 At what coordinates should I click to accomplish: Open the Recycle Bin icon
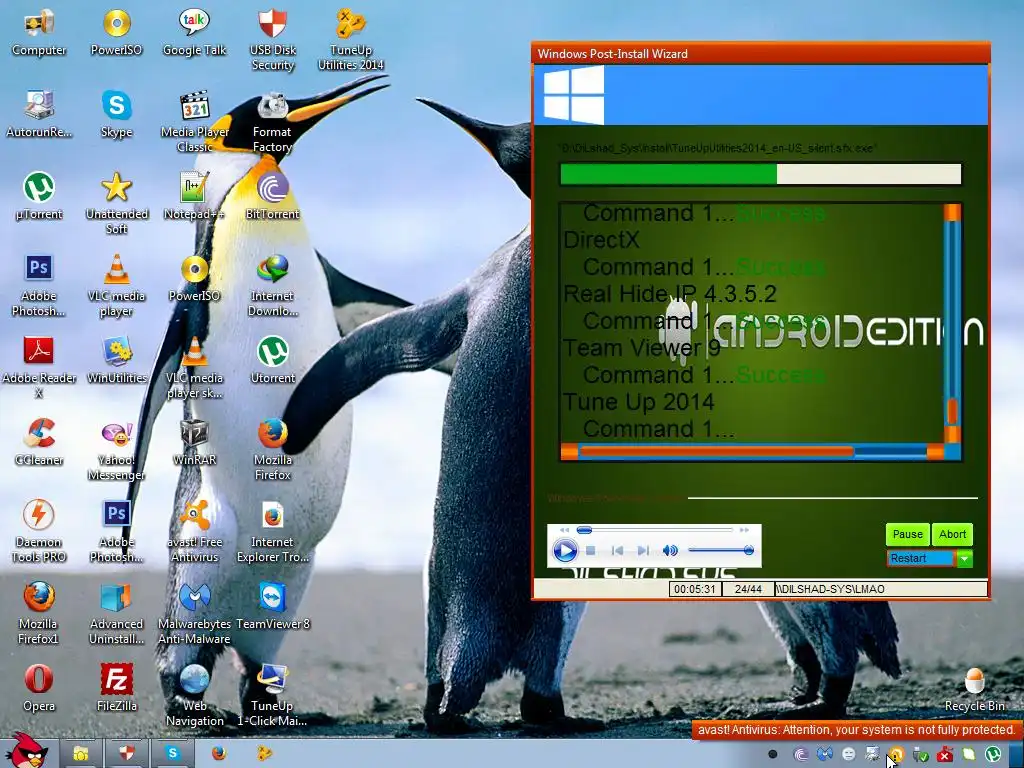[x=974, y=690]
